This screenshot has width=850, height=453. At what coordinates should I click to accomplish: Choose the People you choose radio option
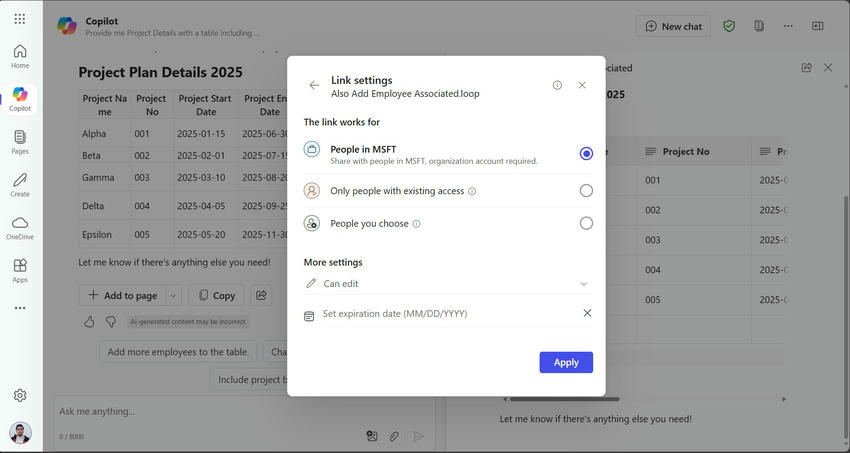tap(586, 223)
